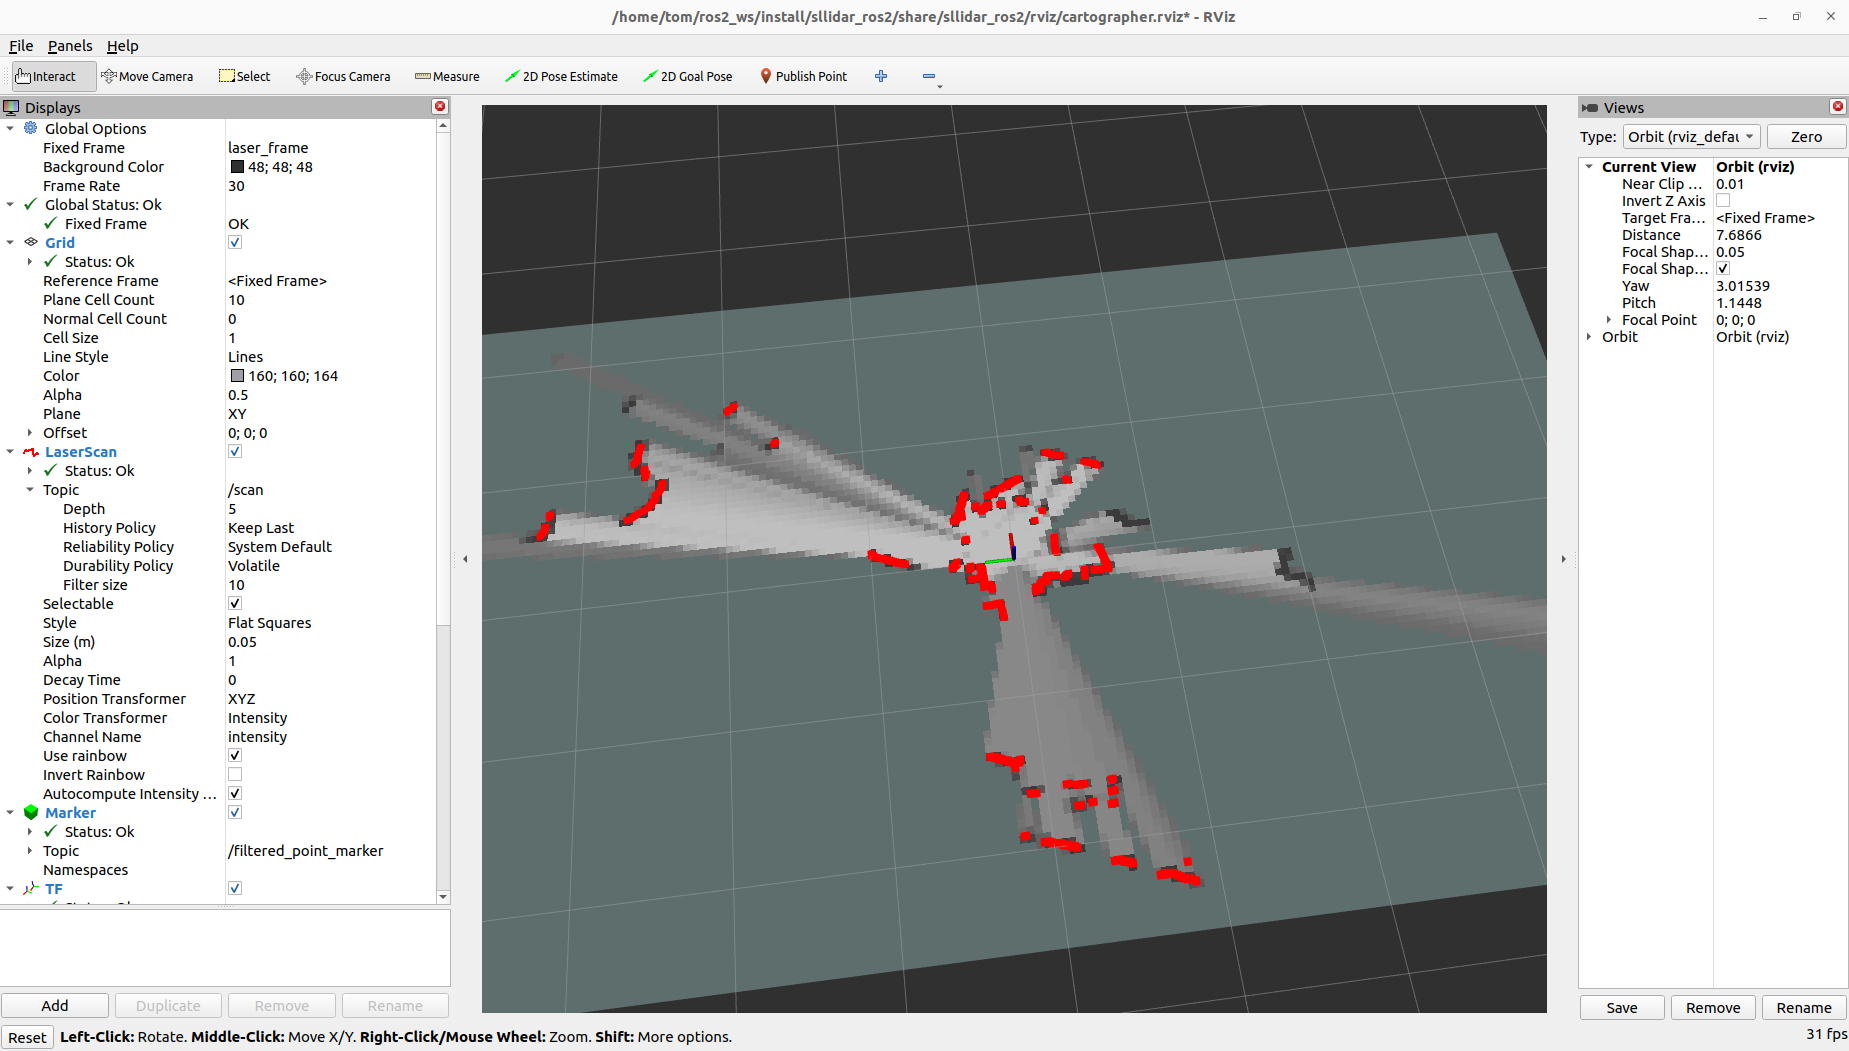Open the File menu
Screen dimensions: 1849x1051
(20, 46)
